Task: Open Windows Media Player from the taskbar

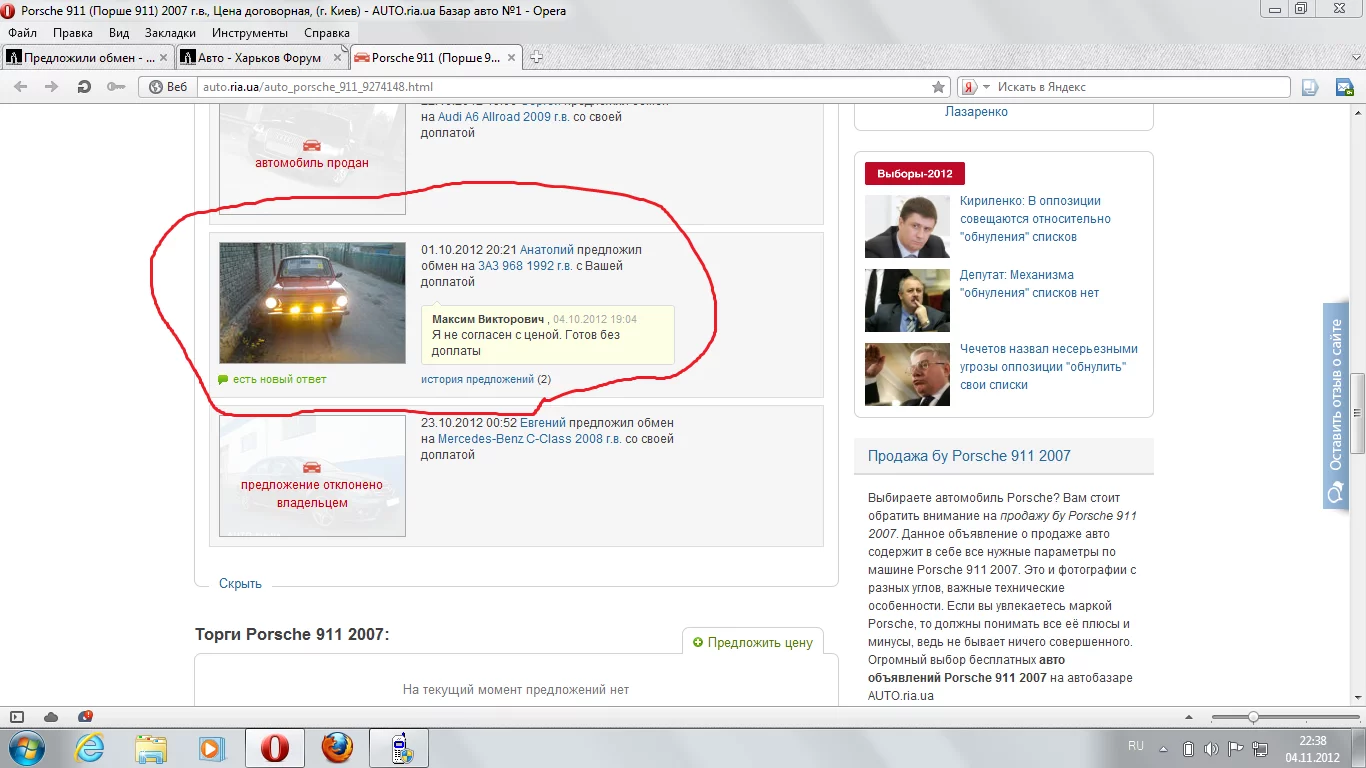Action: click(x=212, y=748)
